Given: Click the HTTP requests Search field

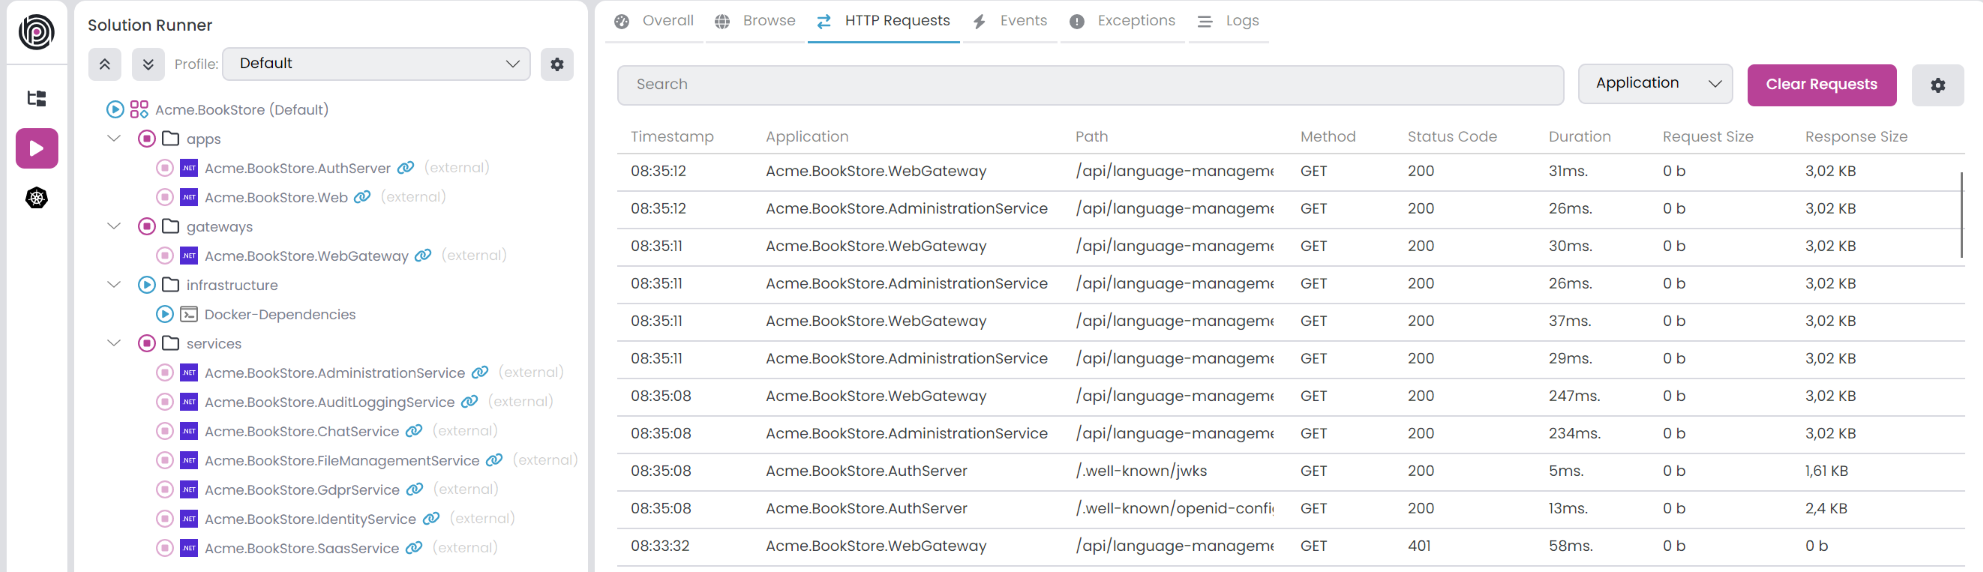Looking at the screenshot, I should 1090,85.
